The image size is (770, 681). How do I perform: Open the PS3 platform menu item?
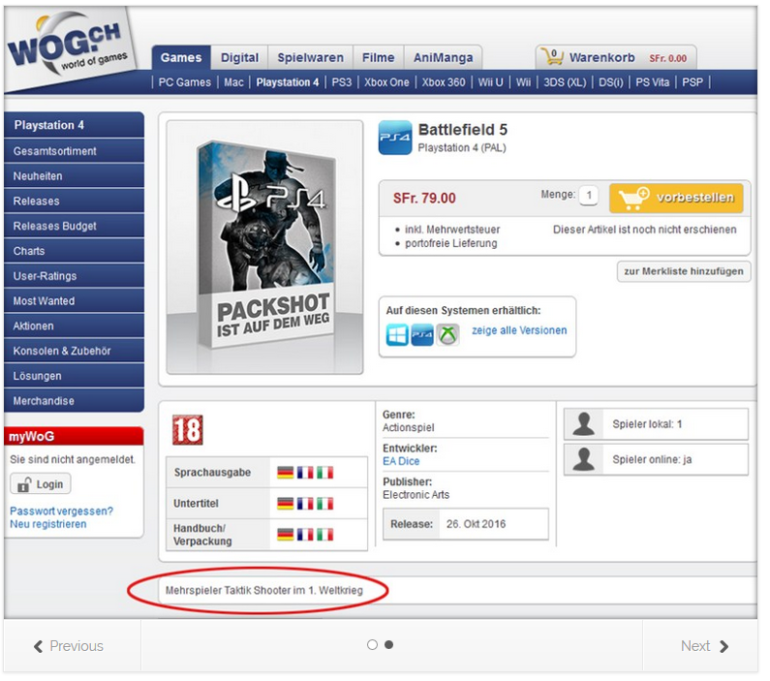(x=342, y=82)
